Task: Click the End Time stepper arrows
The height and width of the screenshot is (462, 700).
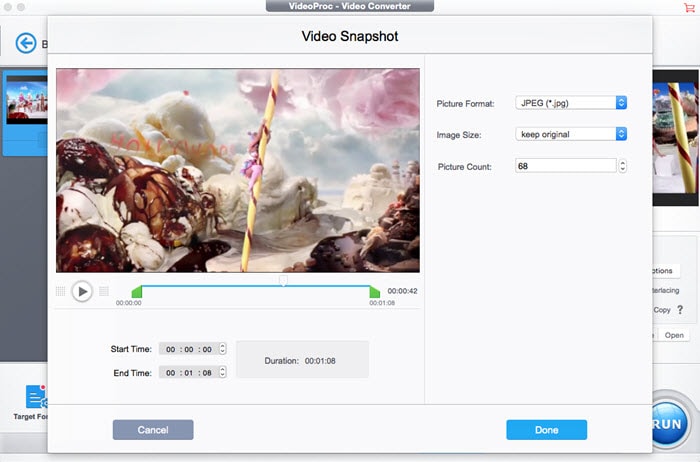Action: click(x=222, y=372)
